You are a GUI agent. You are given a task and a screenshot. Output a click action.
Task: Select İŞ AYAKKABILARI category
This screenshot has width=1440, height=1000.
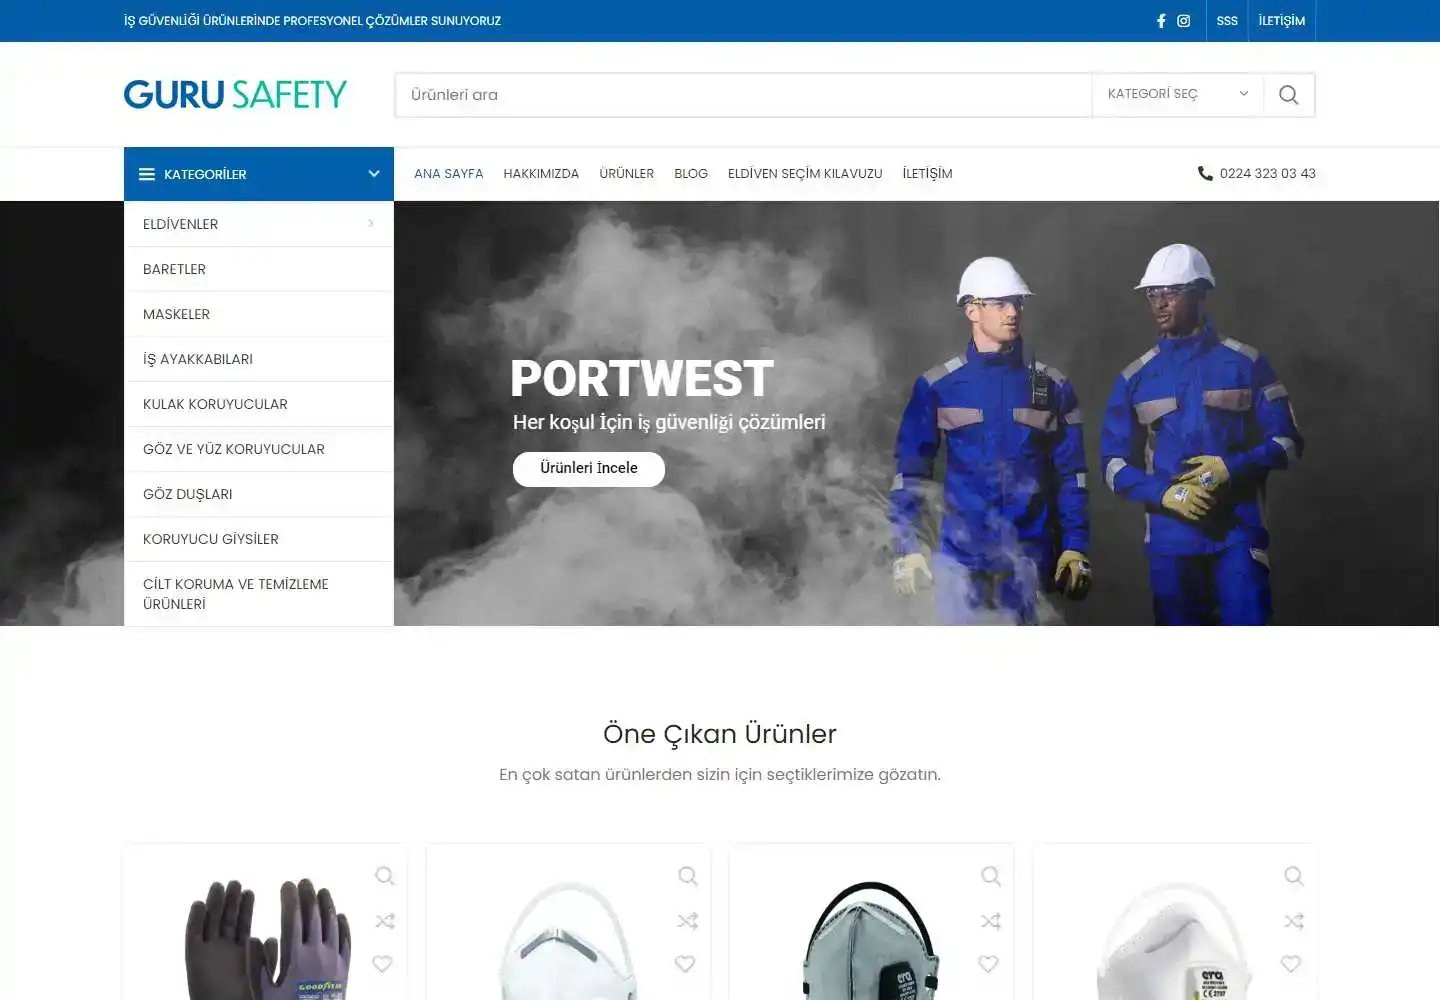pyautogui.click(x=259, y=359)
